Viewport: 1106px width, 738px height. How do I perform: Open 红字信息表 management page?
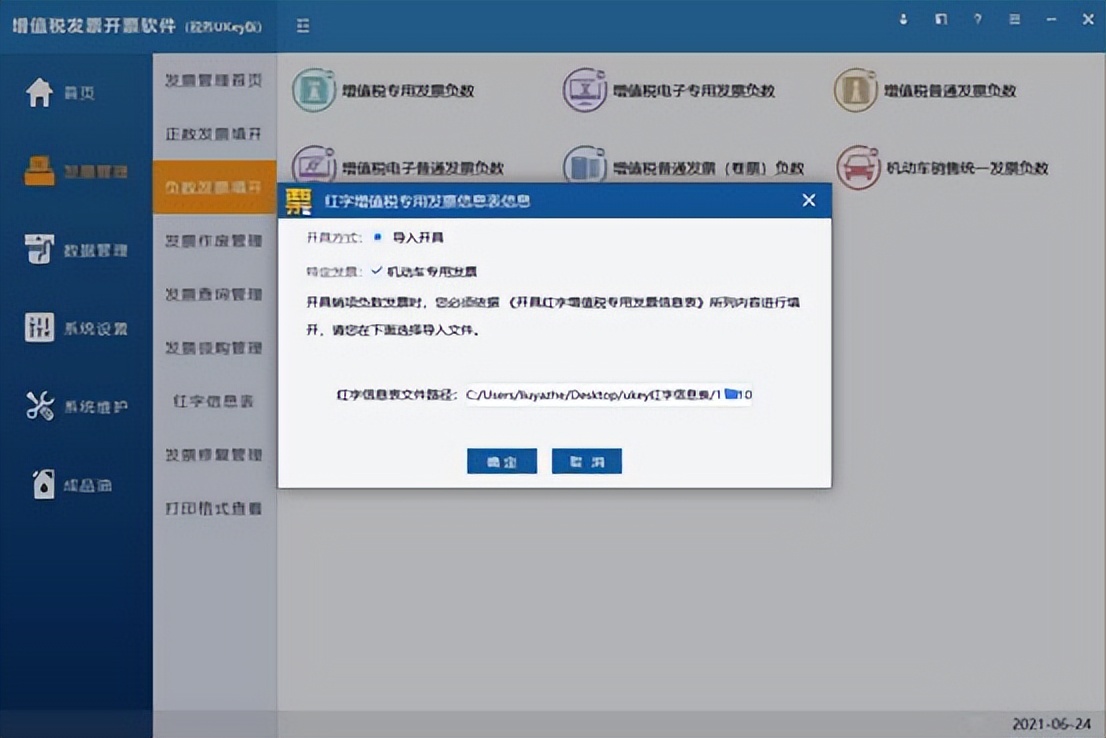[x=213, y=401]
